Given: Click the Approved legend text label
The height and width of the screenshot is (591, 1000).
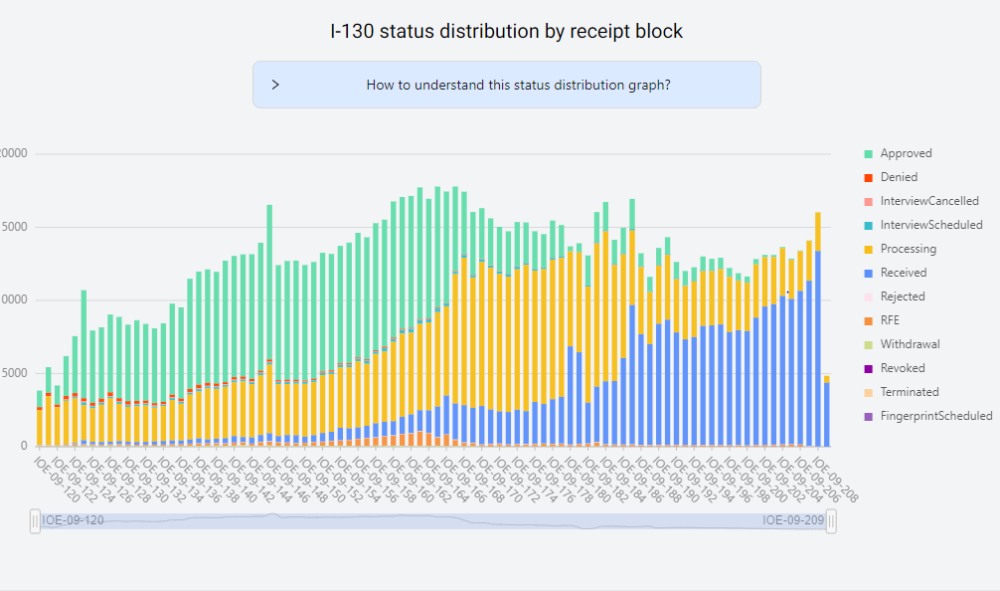Looking at the screenshot, I should (x=906, y=154).
